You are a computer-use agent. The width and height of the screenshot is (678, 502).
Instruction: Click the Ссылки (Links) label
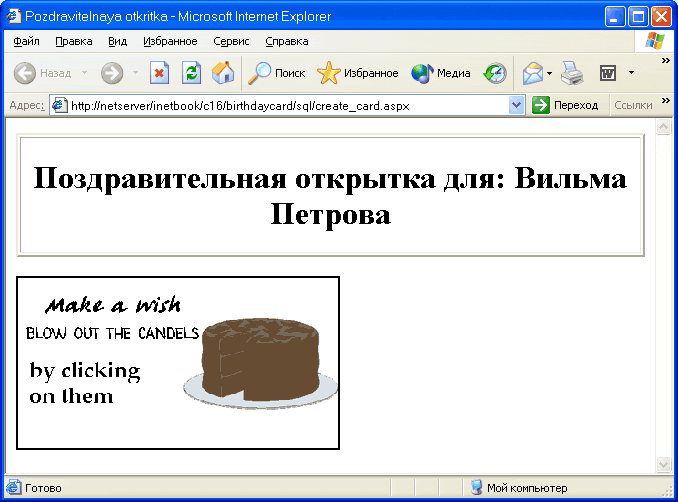pyautogui.click(x=633, y=105)
